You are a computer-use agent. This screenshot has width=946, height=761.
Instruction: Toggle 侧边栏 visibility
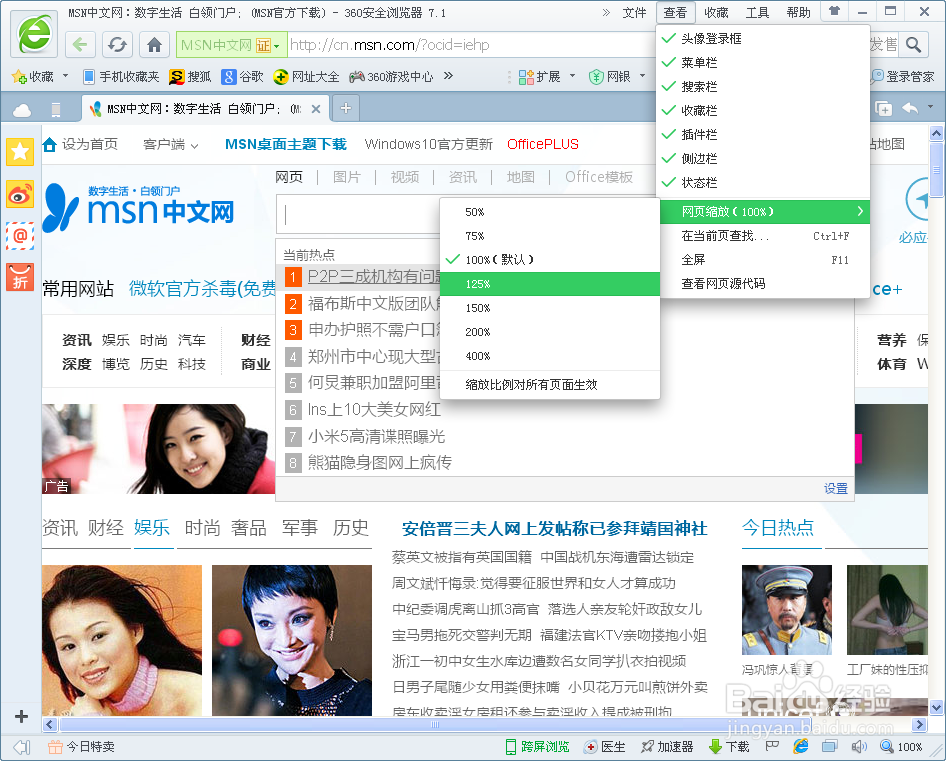pyautogui.click(x=763, y=158)
